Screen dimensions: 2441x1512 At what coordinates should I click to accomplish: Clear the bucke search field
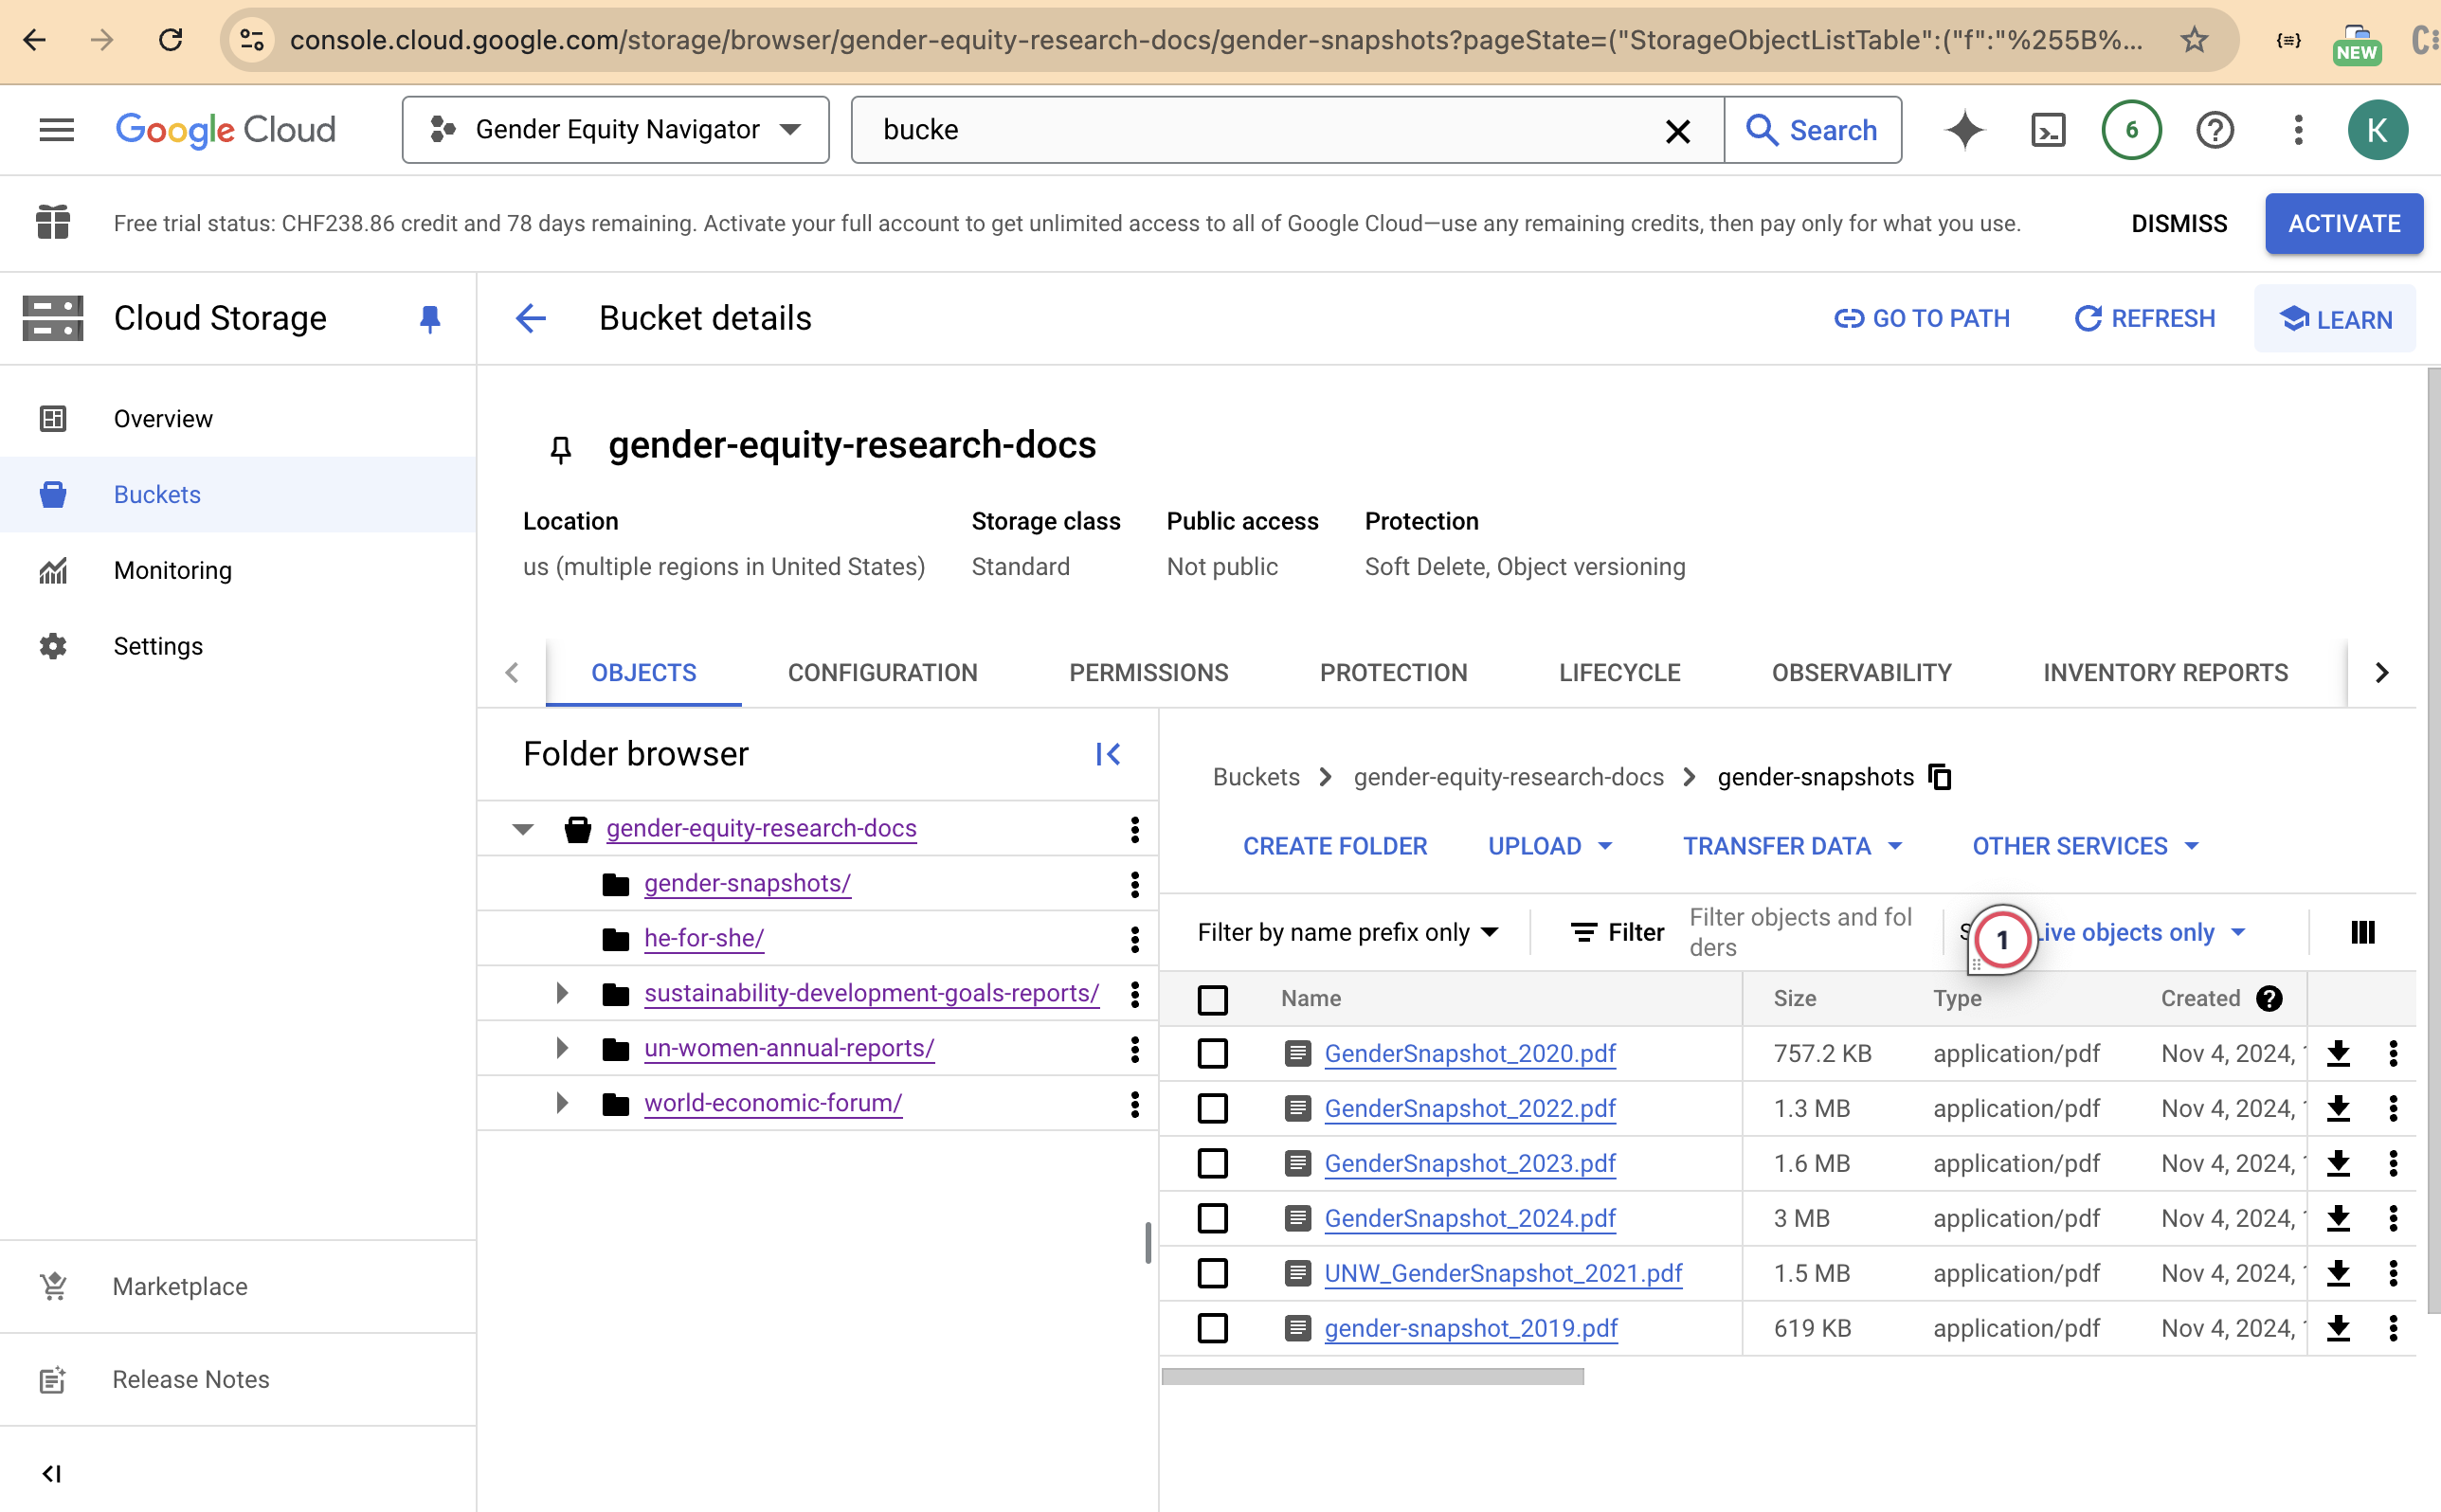click(1676, 130)
